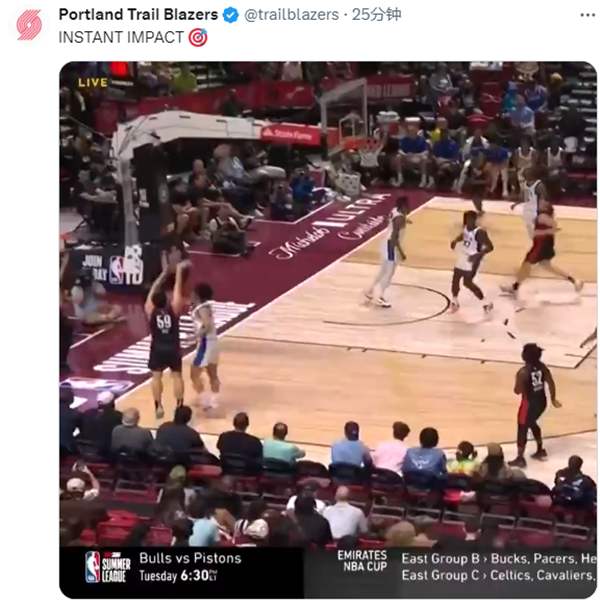Select the INSTANT IMPACT tweet text
Screen dimensions: 600x602
121,37
